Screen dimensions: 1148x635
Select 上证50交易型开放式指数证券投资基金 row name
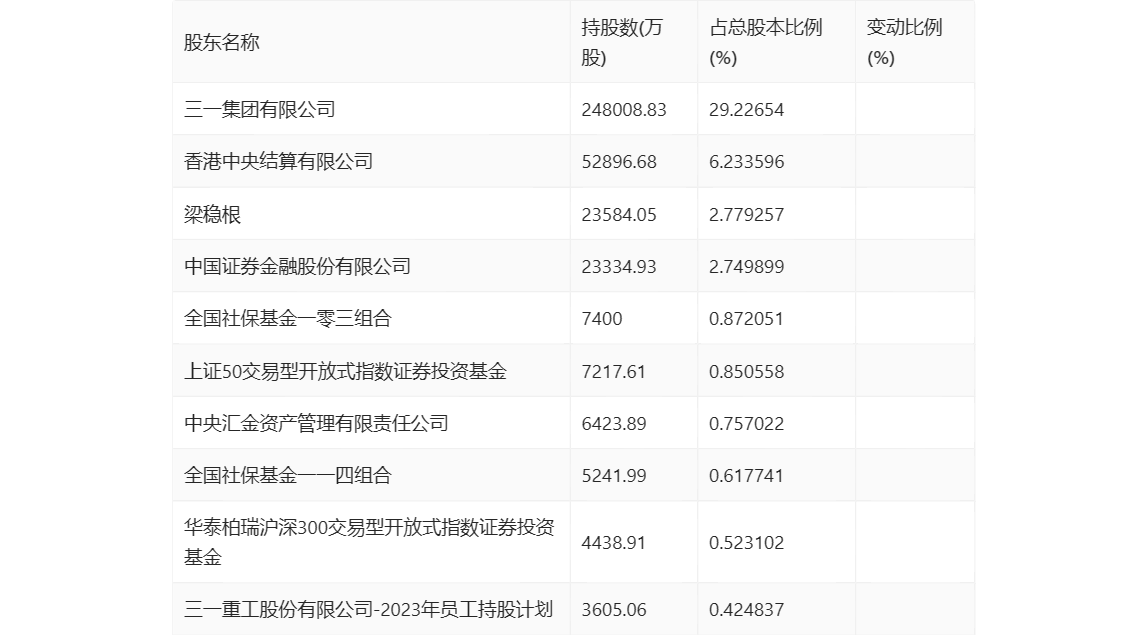point(346,371)
